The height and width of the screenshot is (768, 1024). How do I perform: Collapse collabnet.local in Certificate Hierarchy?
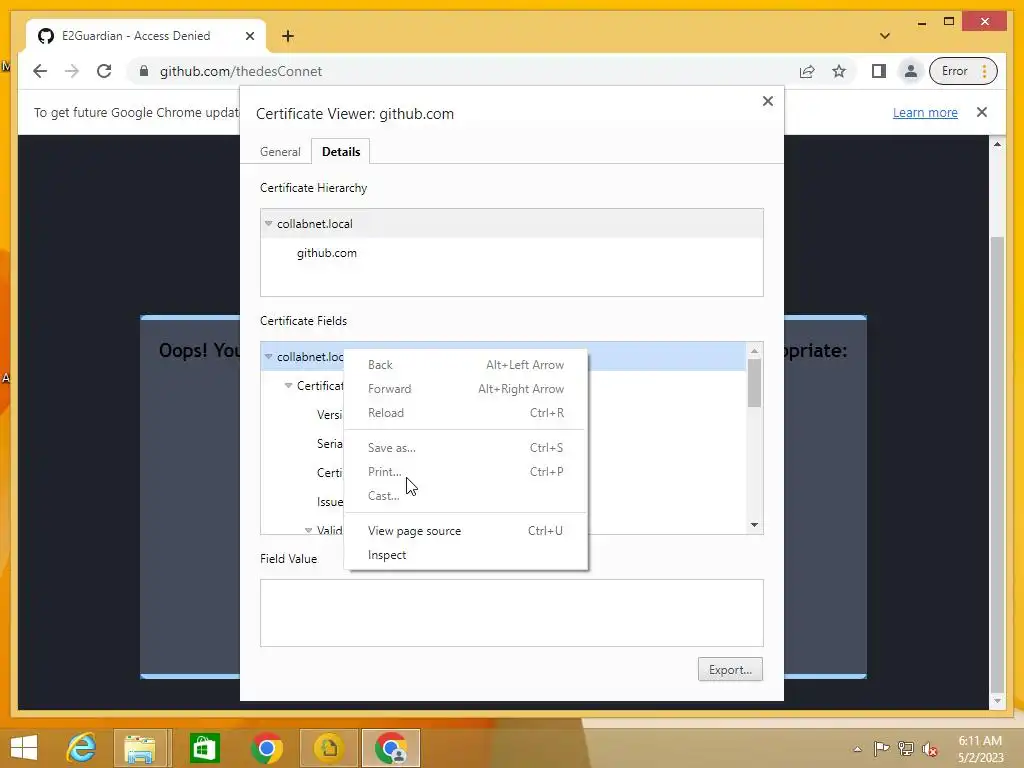268,223
